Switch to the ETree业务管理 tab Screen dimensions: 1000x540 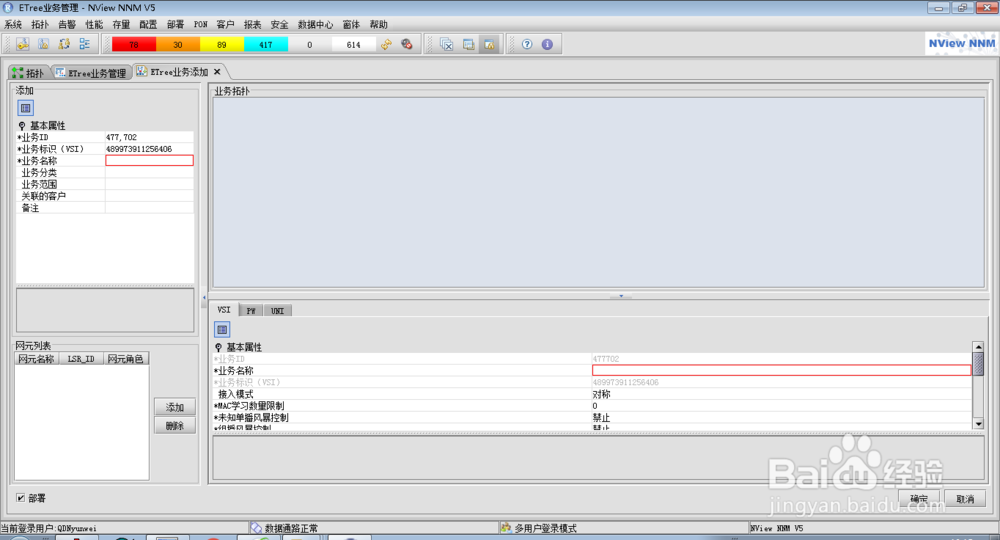click(x=91, y=73)
